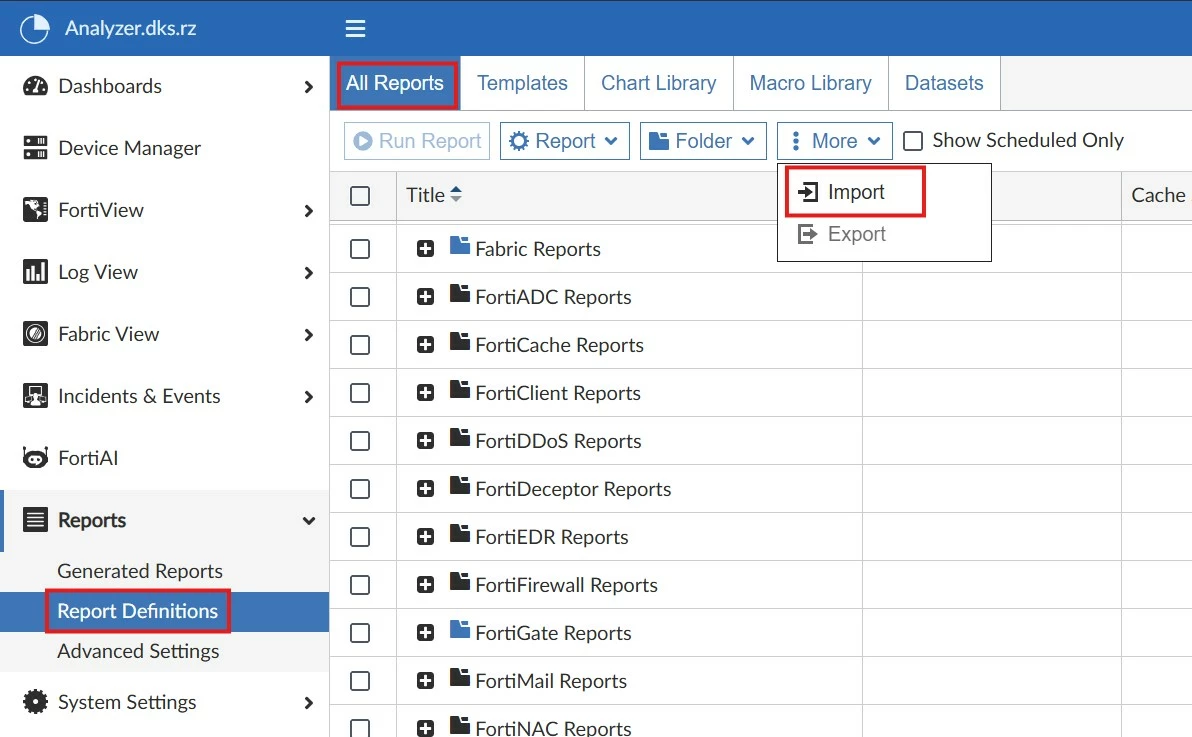The image size is (1192, 737).
Task: Click the FortiAI robot icon
Action: click(35, 458)
